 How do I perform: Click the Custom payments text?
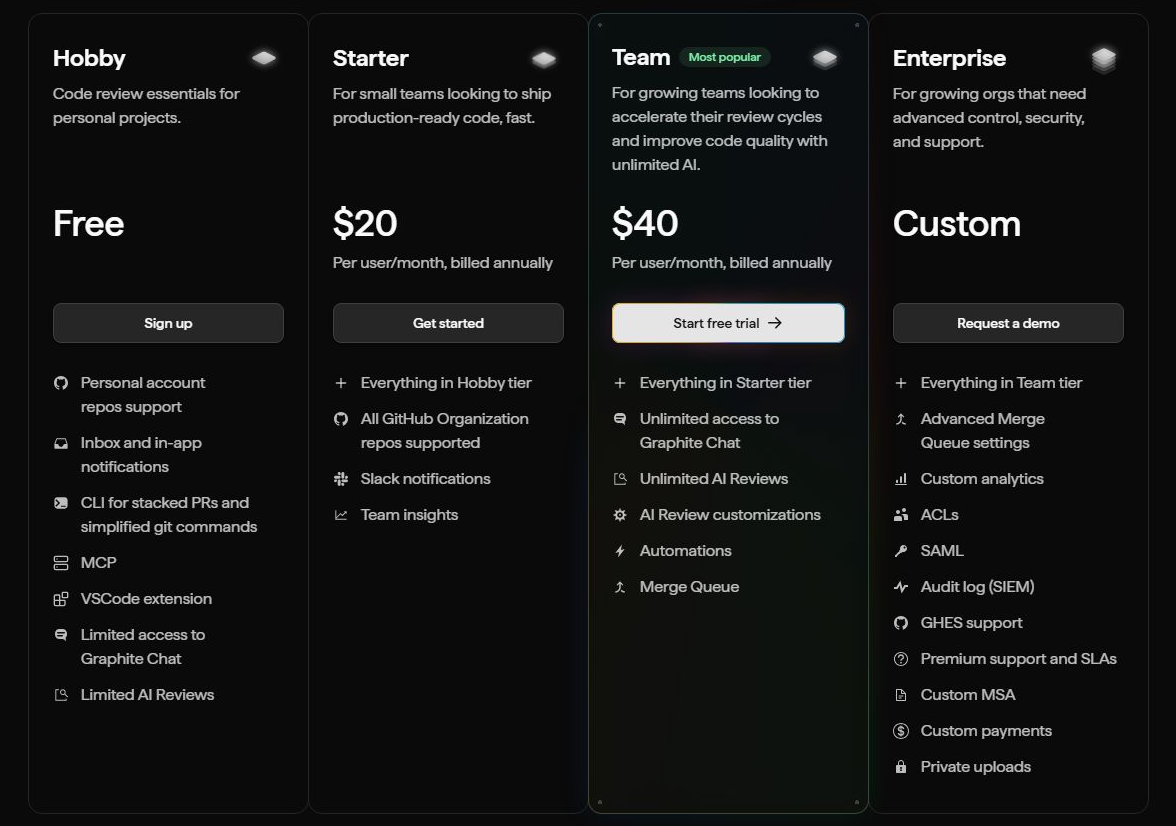[x=986, y=731]
